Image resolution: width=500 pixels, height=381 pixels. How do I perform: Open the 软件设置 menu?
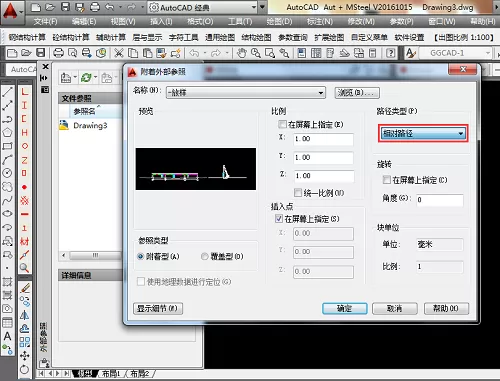click(x=409, y=37)
